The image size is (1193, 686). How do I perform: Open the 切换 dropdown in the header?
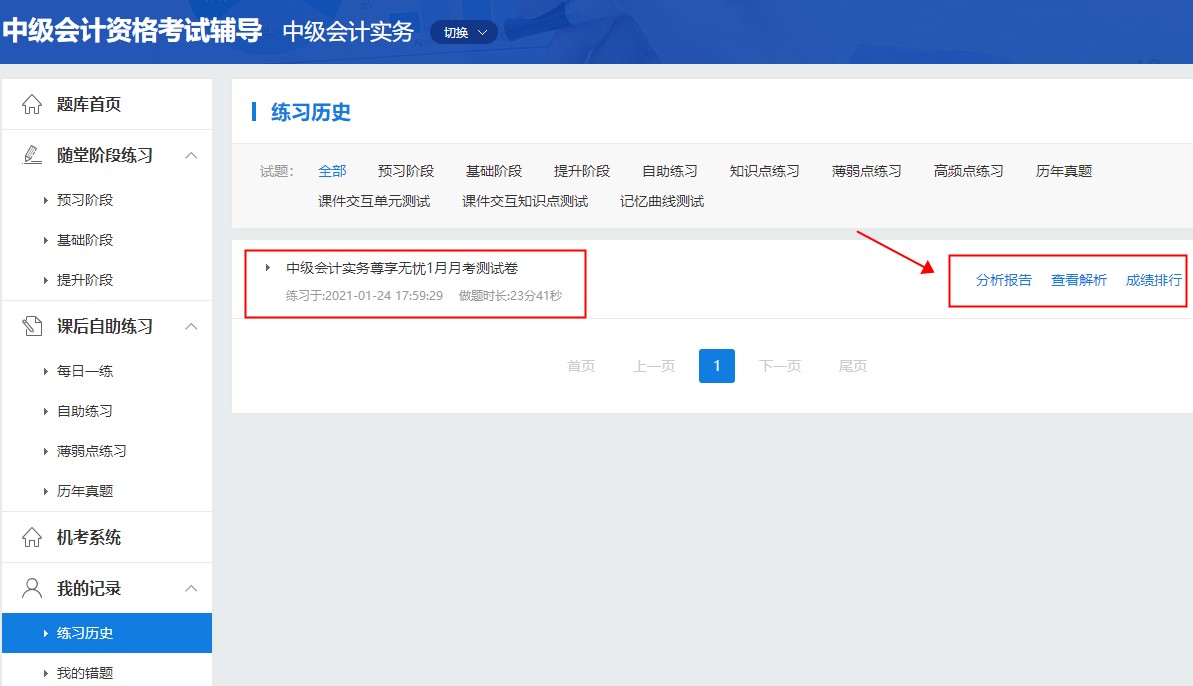click(463, 31)
